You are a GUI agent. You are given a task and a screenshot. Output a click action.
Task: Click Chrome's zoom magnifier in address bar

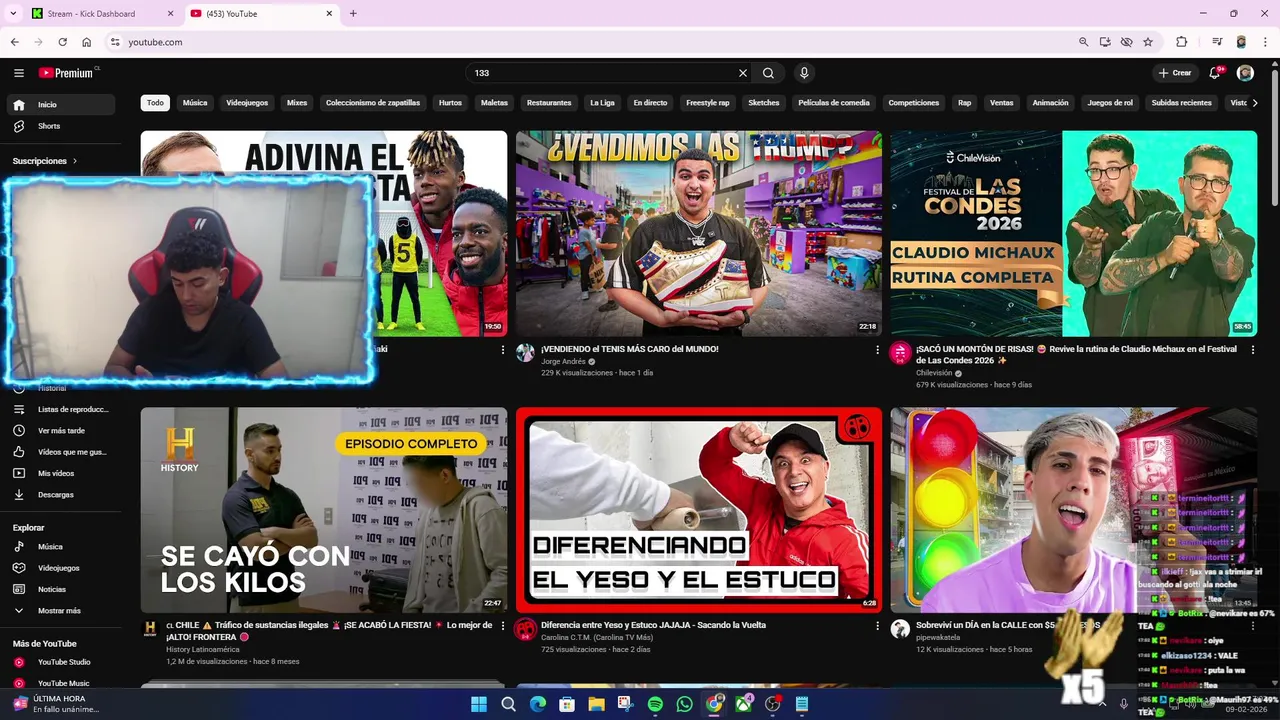1083,42
